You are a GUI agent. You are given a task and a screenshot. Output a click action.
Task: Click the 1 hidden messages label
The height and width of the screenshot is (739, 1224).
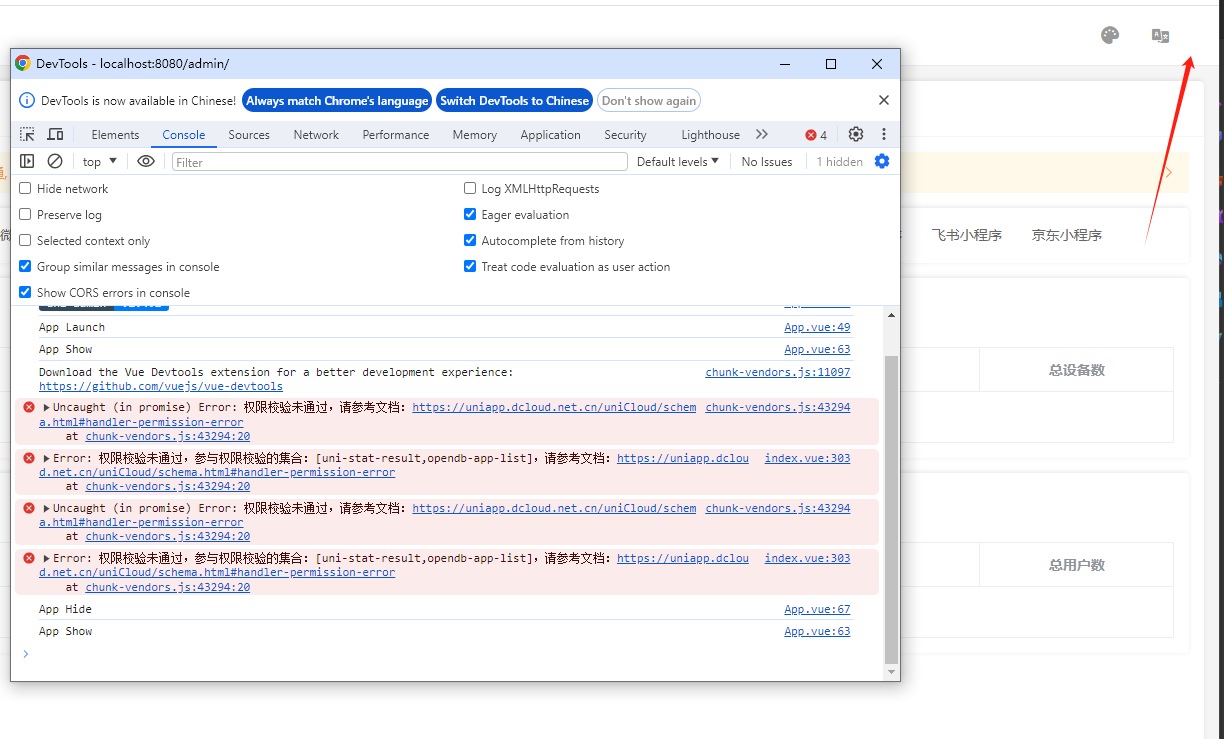840,162
